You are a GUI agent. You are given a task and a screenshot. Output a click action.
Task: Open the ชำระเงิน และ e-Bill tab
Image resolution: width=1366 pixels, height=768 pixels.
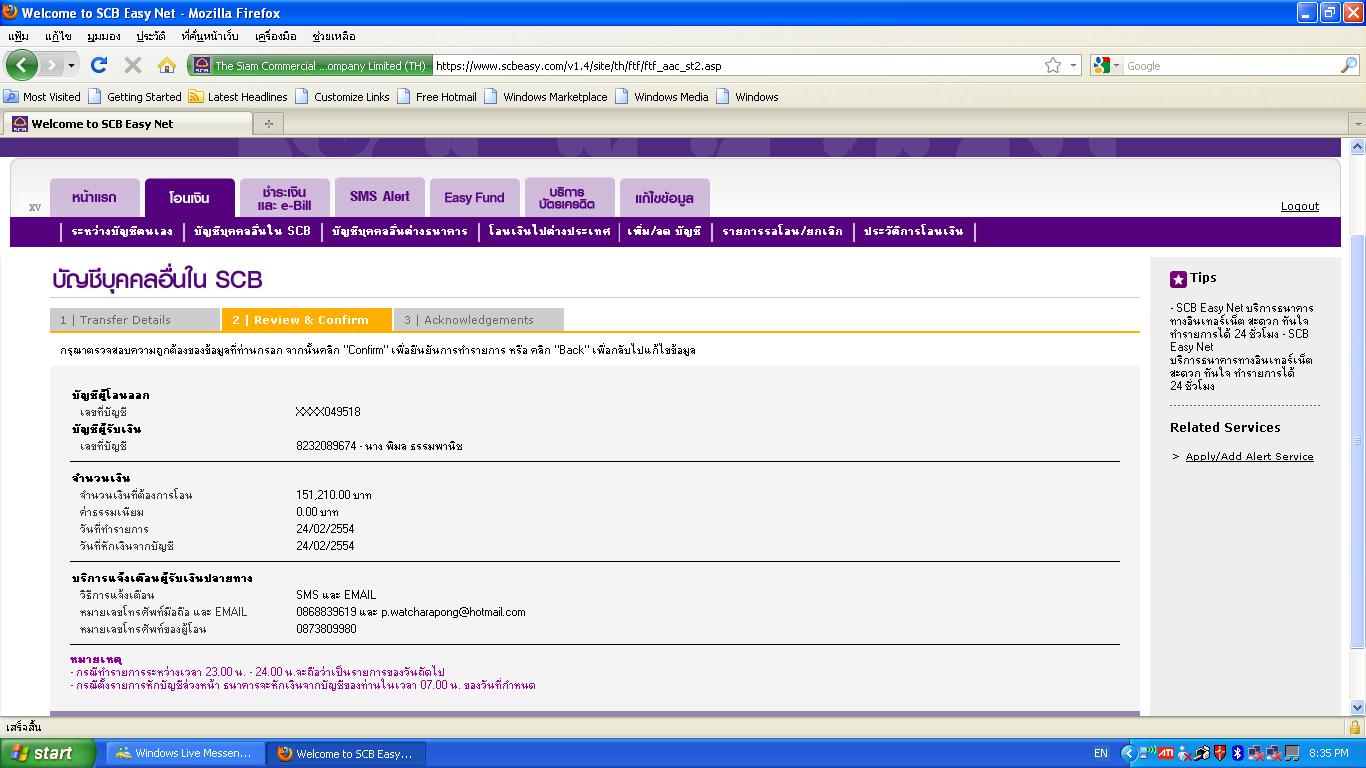pyautogui.click(x=284, y=198)
